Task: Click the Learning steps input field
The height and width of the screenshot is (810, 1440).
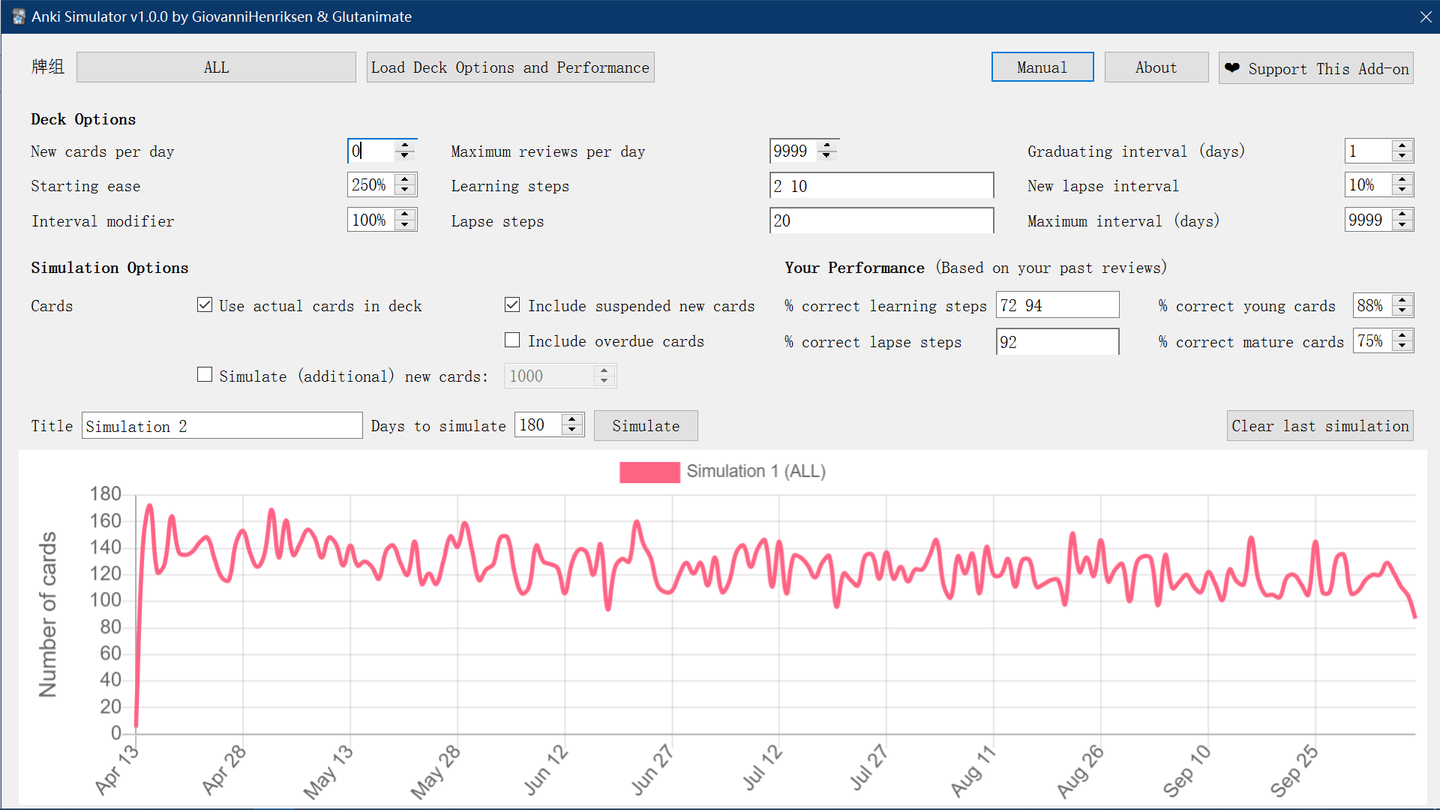Action: point(882,186)
